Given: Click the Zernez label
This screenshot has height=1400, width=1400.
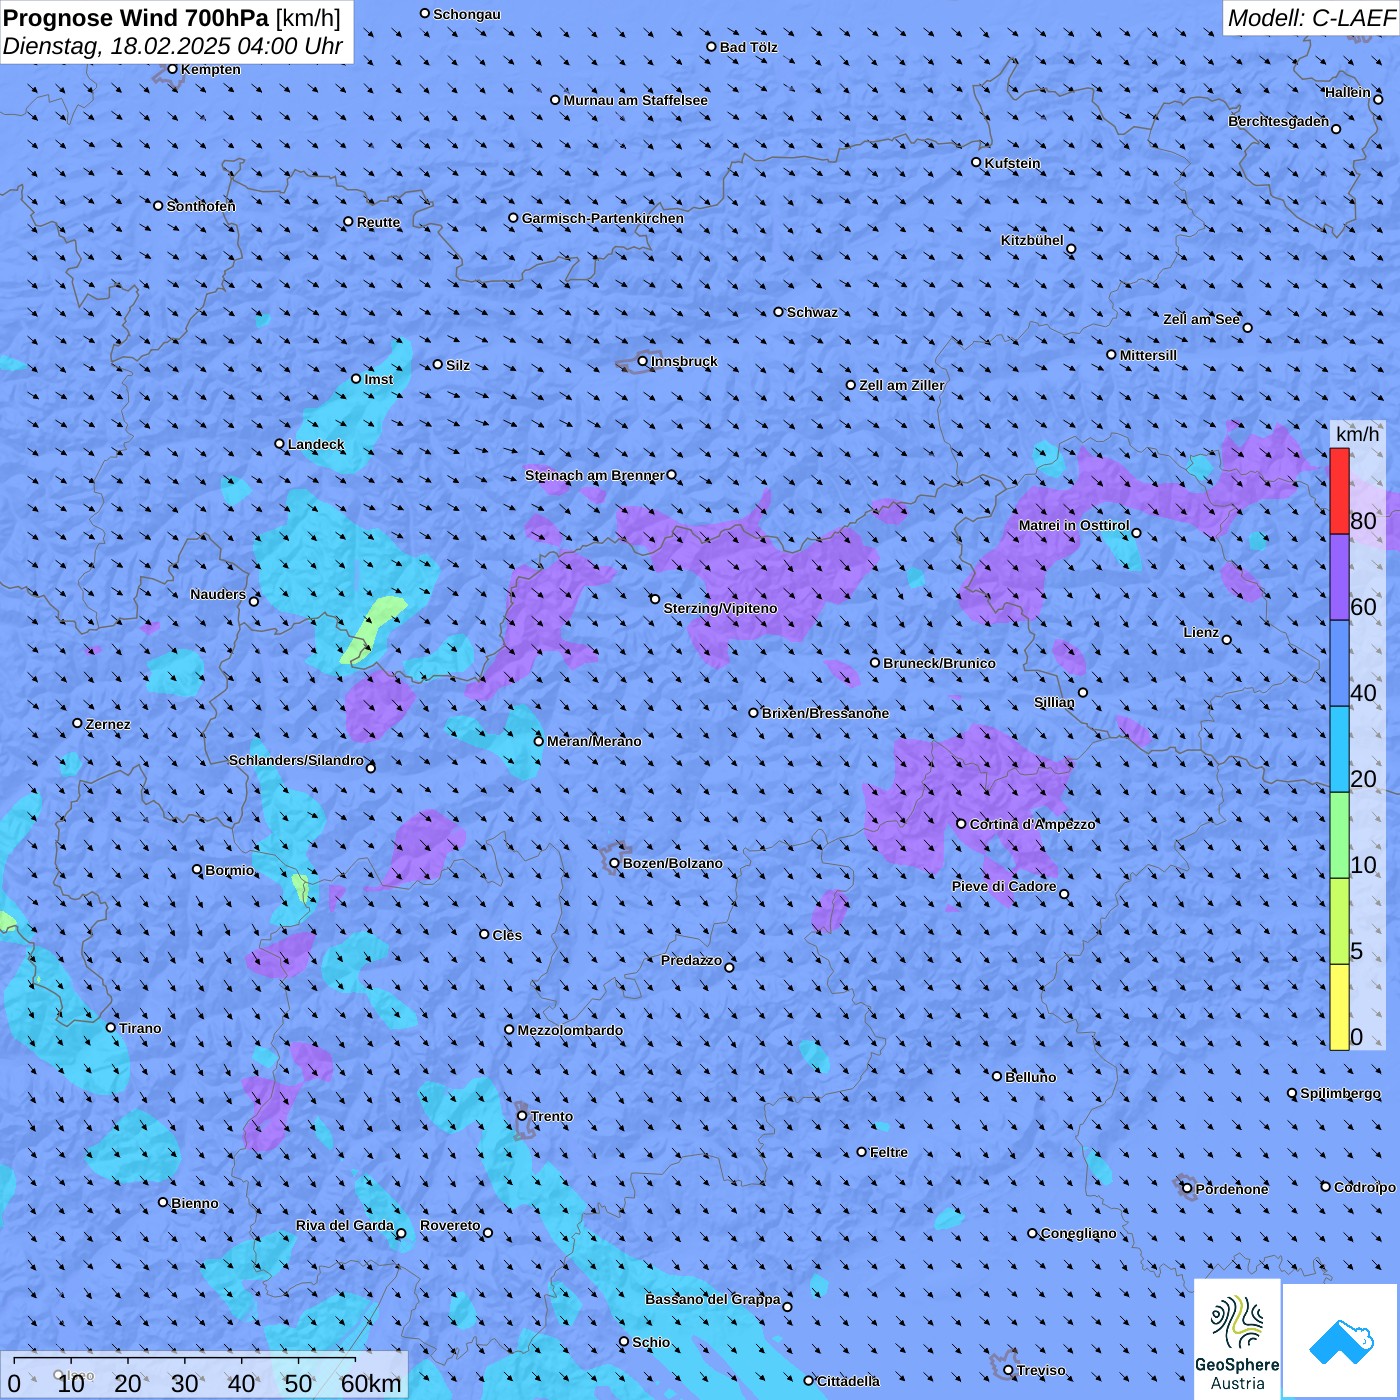Looking at the screenshot, I should (108, 724).
